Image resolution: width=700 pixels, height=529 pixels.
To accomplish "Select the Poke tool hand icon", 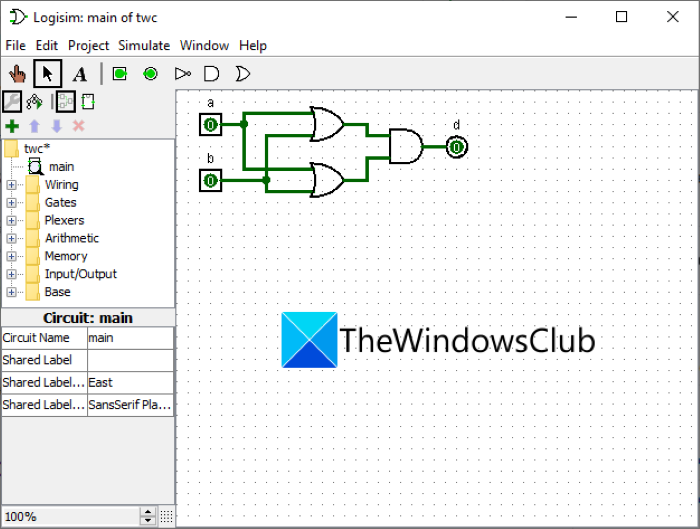I will click(x=17, y=74).
